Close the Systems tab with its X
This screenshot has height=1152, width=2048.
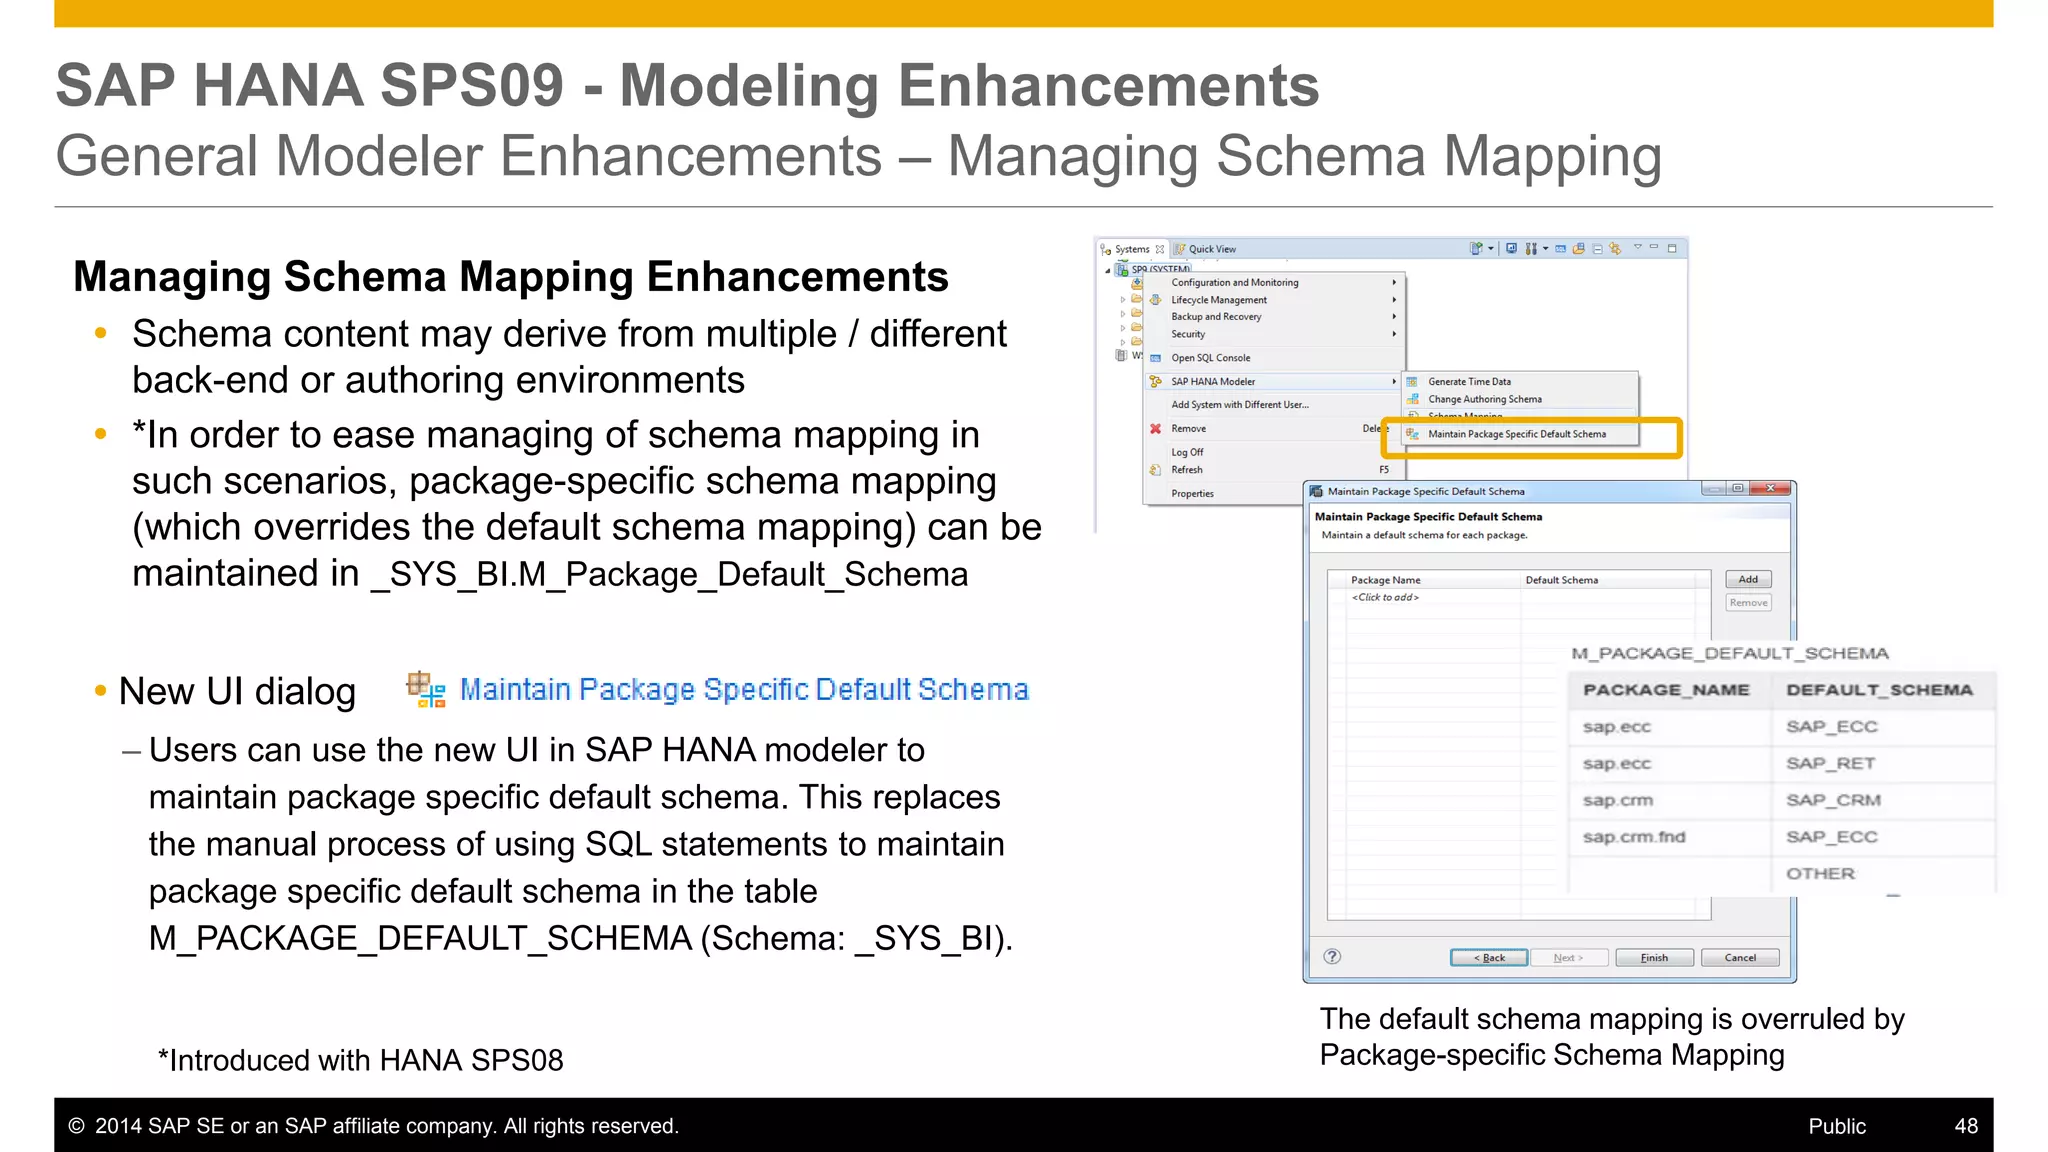click(1160, 249)
